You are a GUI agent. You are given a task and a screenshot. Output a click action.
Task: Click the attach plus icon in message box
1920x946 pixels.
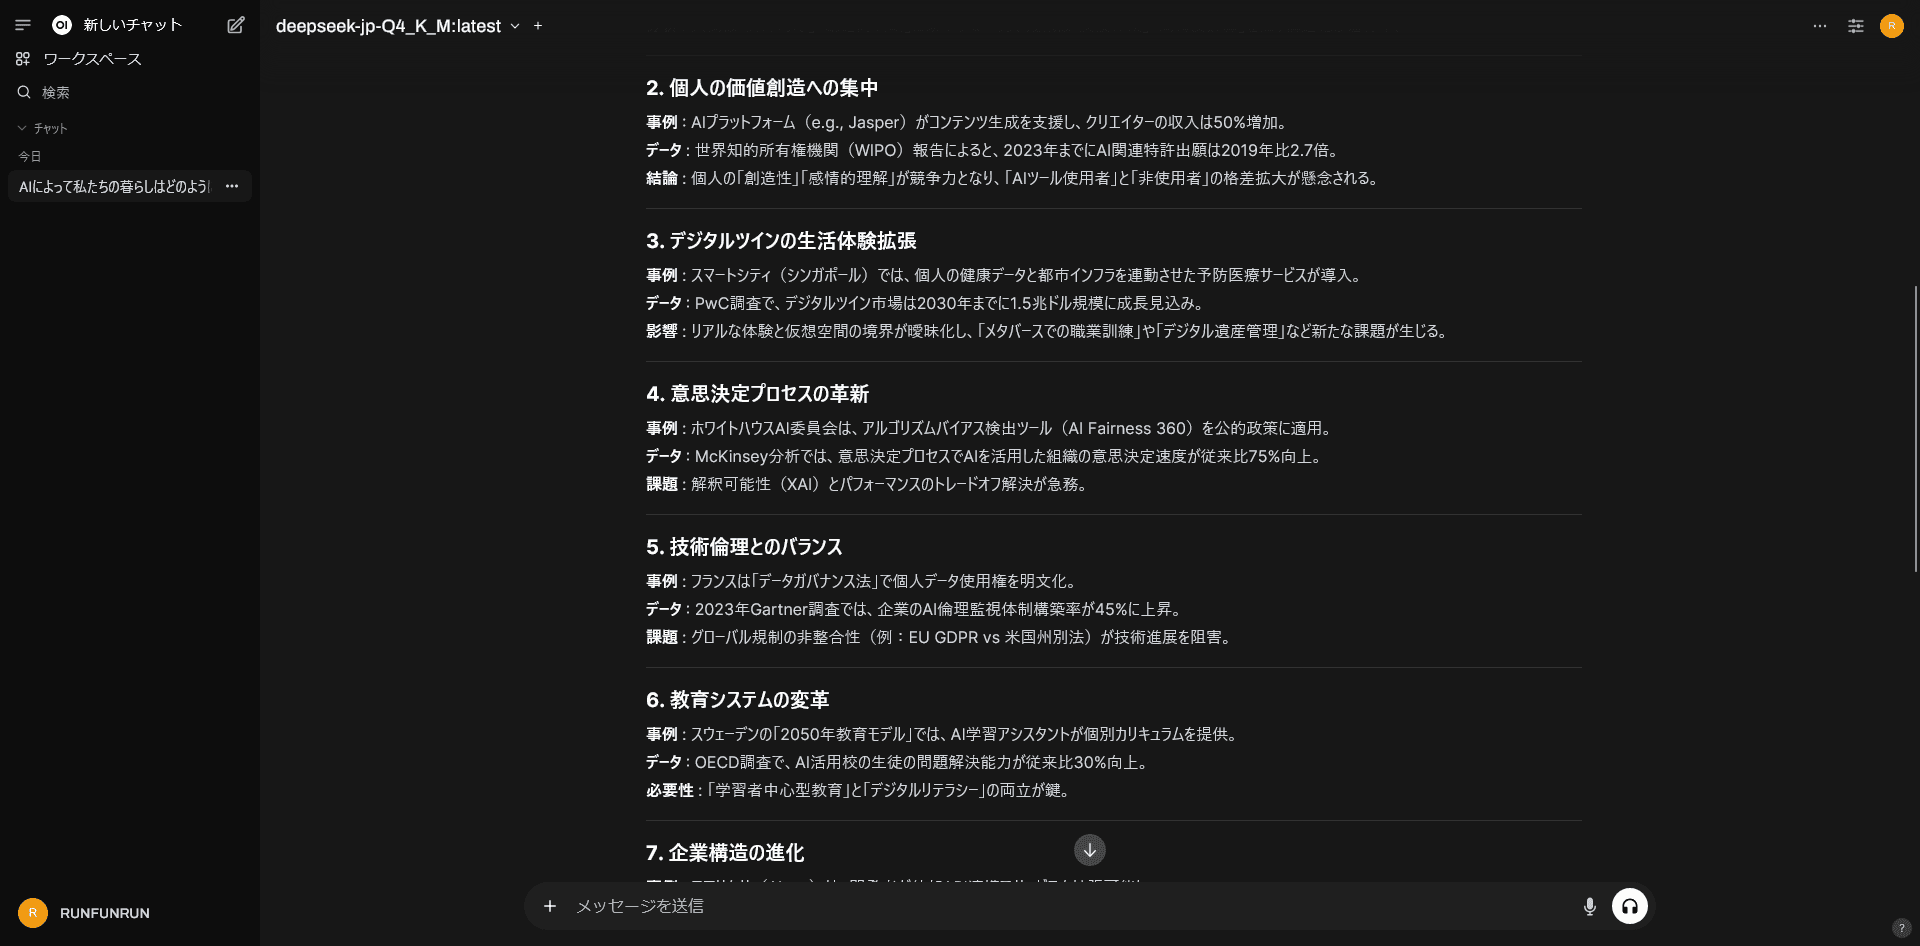coord(550,906)
